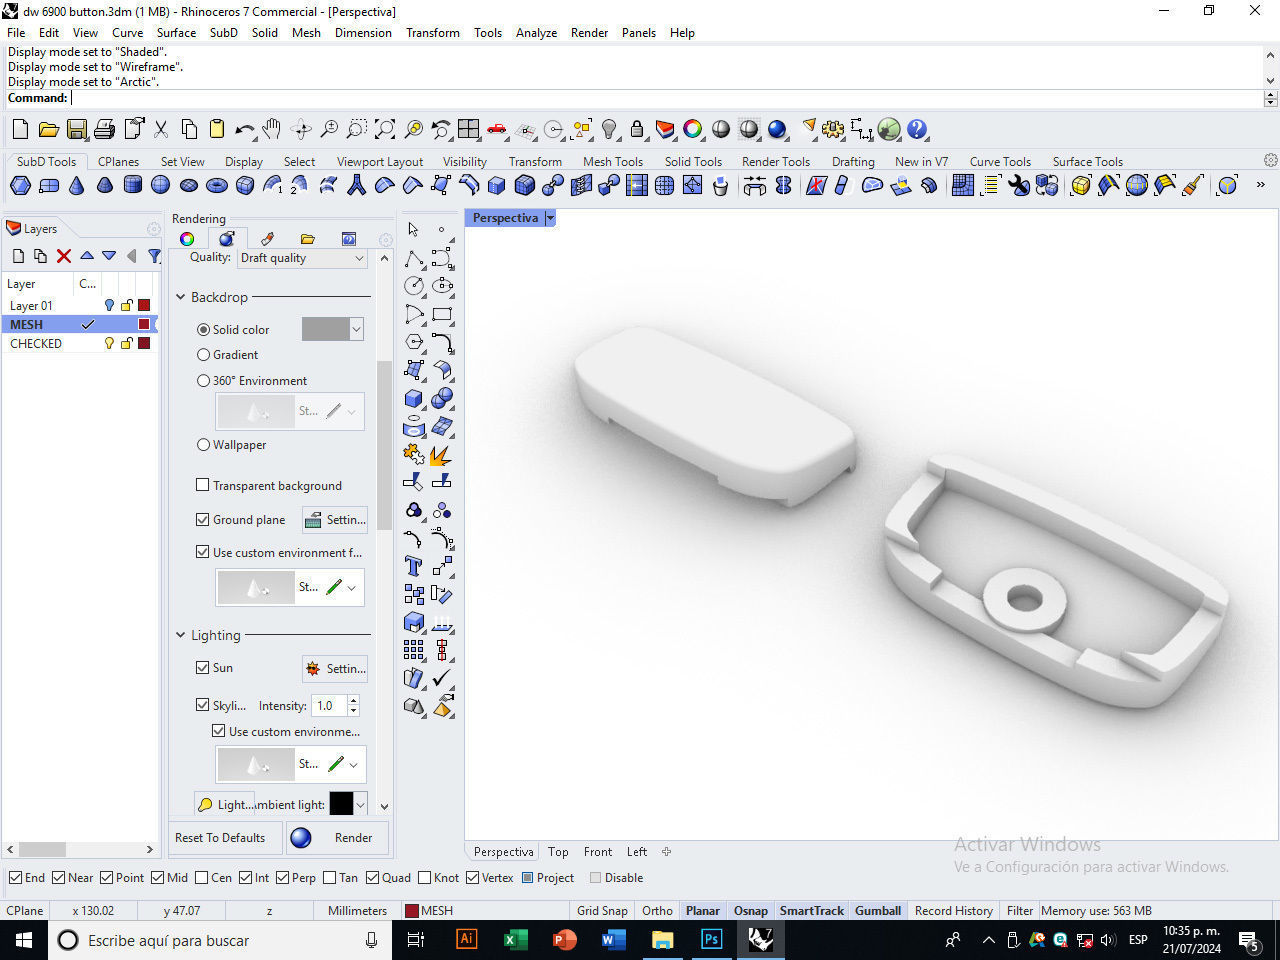Image resolution: width=1280 pixels, height=960 pixels.
Task: Switch to the Curve Tools toolbar tab
Action: [x=1000, y=161]
